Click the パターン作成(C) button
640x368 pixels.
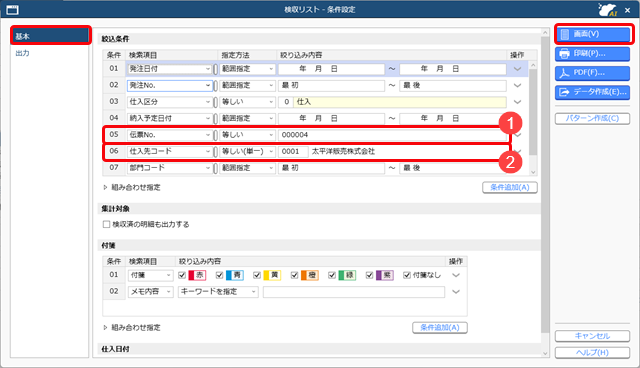click(592, 118)
